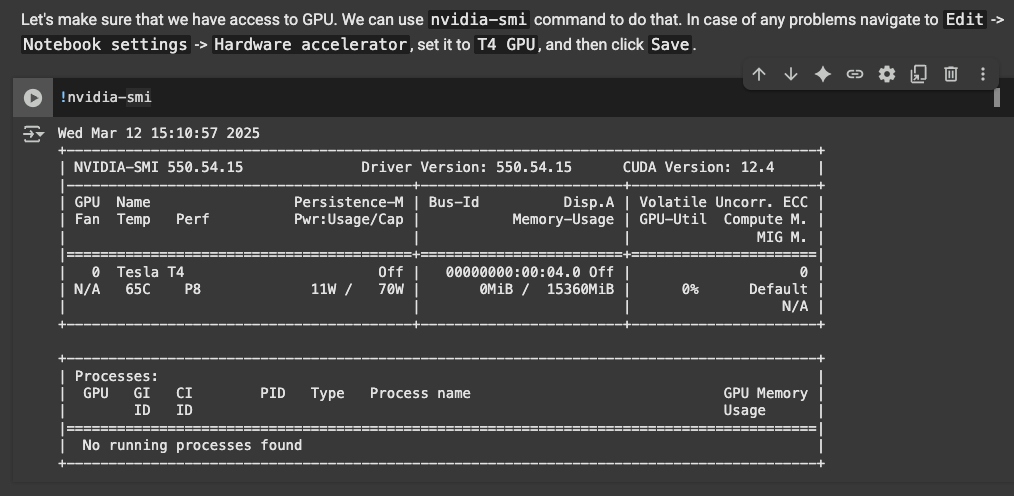Click 'CUDA Version: 12.4' text
Image resolution: width=1014 pixels, height=496 pixels.
(698, 167)
